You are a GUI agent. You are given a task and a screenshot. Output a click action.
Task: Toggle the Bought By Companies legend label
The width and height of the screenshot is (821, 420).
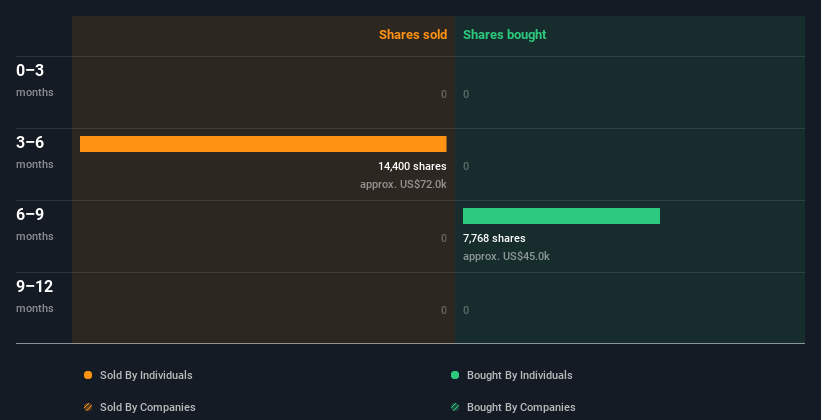point(521,407)
